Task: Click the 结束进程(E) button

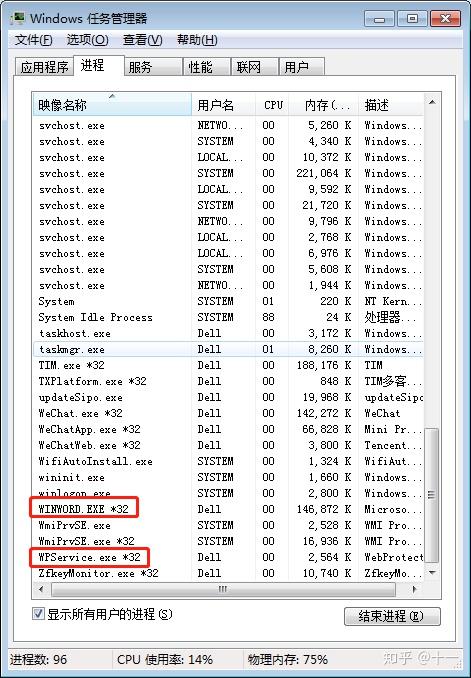Action: pyautogui.click(x=392, y=616)
